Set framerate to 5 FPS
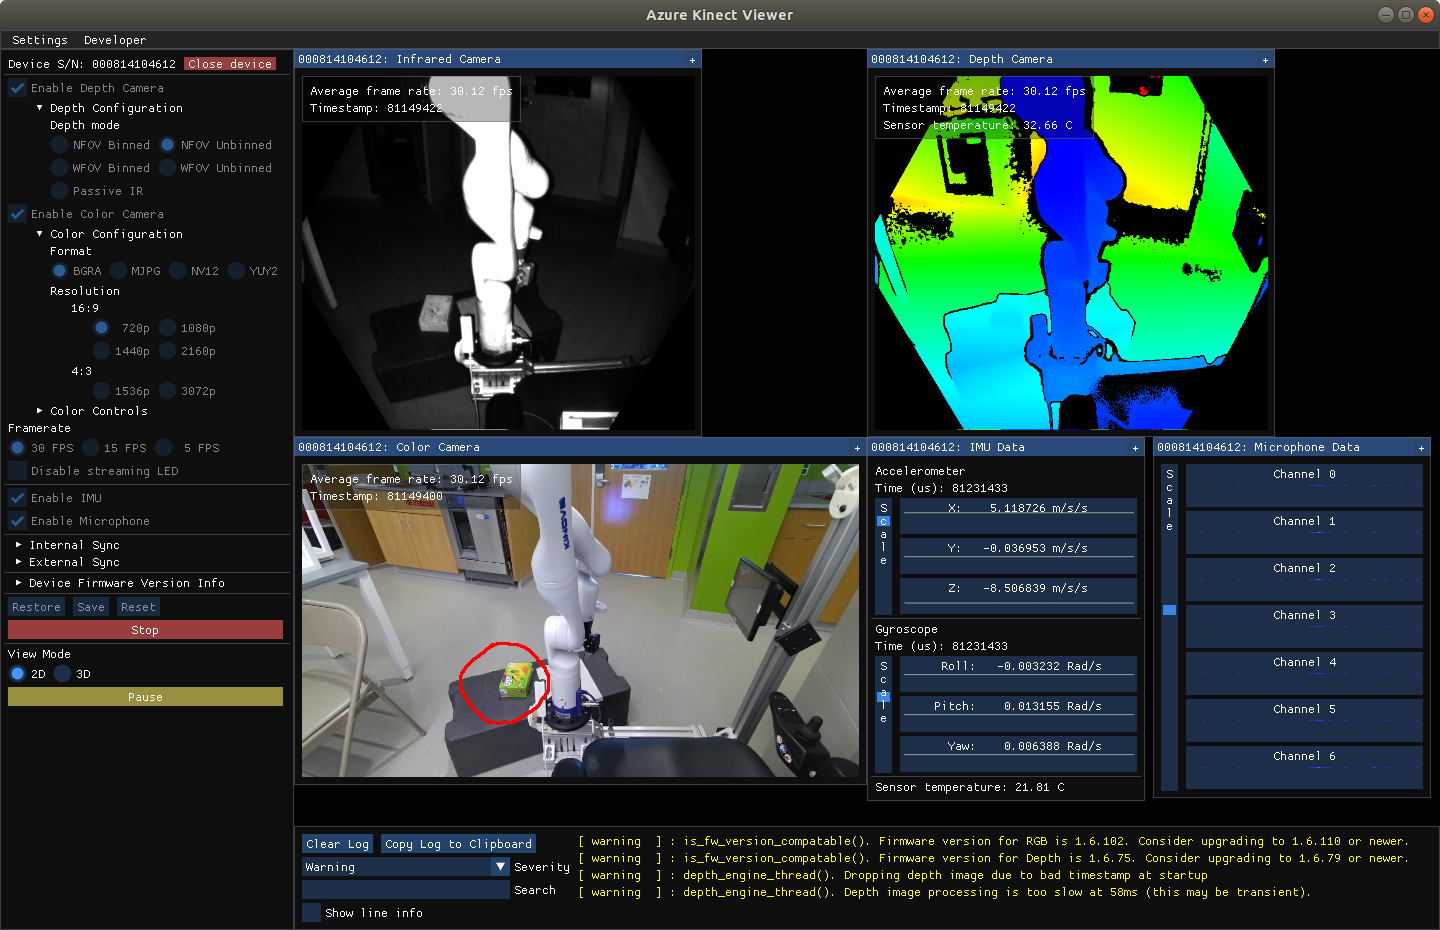 click(164, 448)
